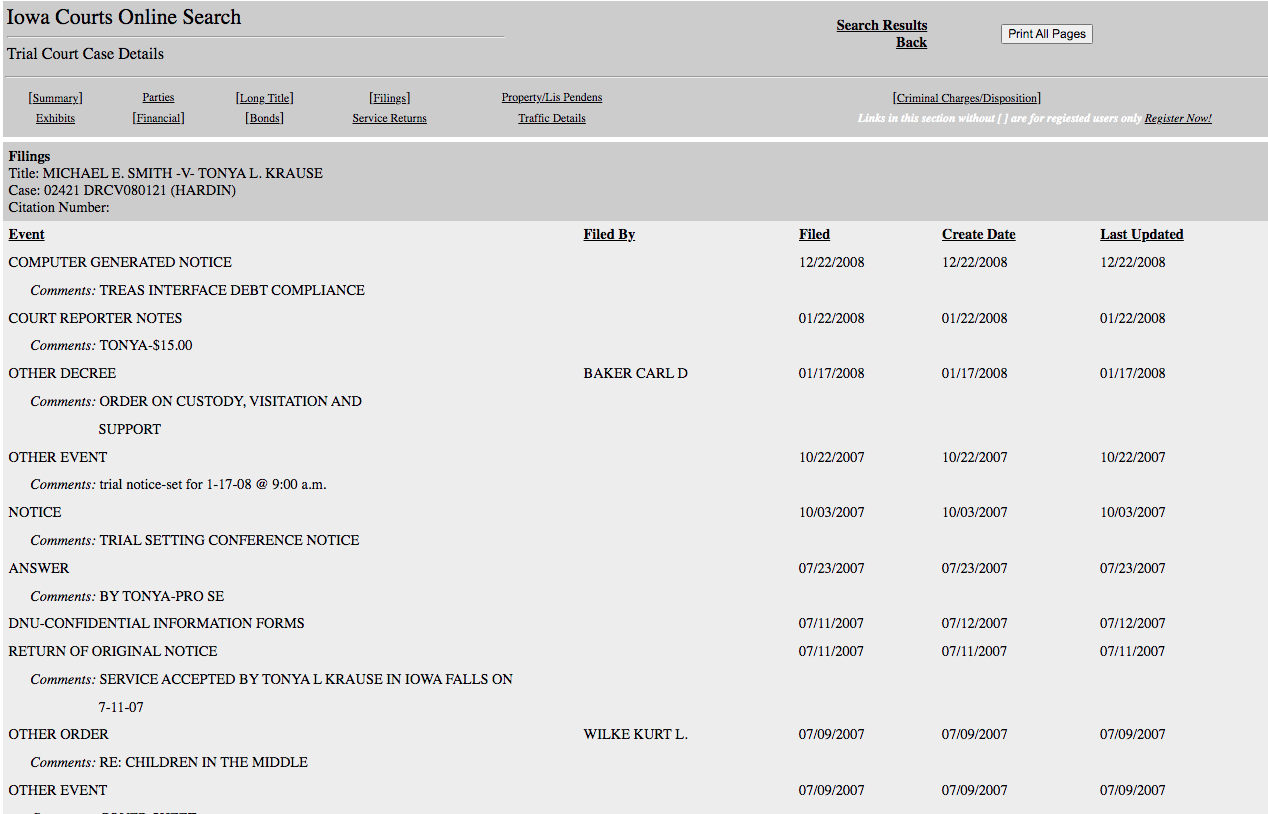The image size is (1268, 814).
Task: Open the Summary section link
Action: [55, 98]
